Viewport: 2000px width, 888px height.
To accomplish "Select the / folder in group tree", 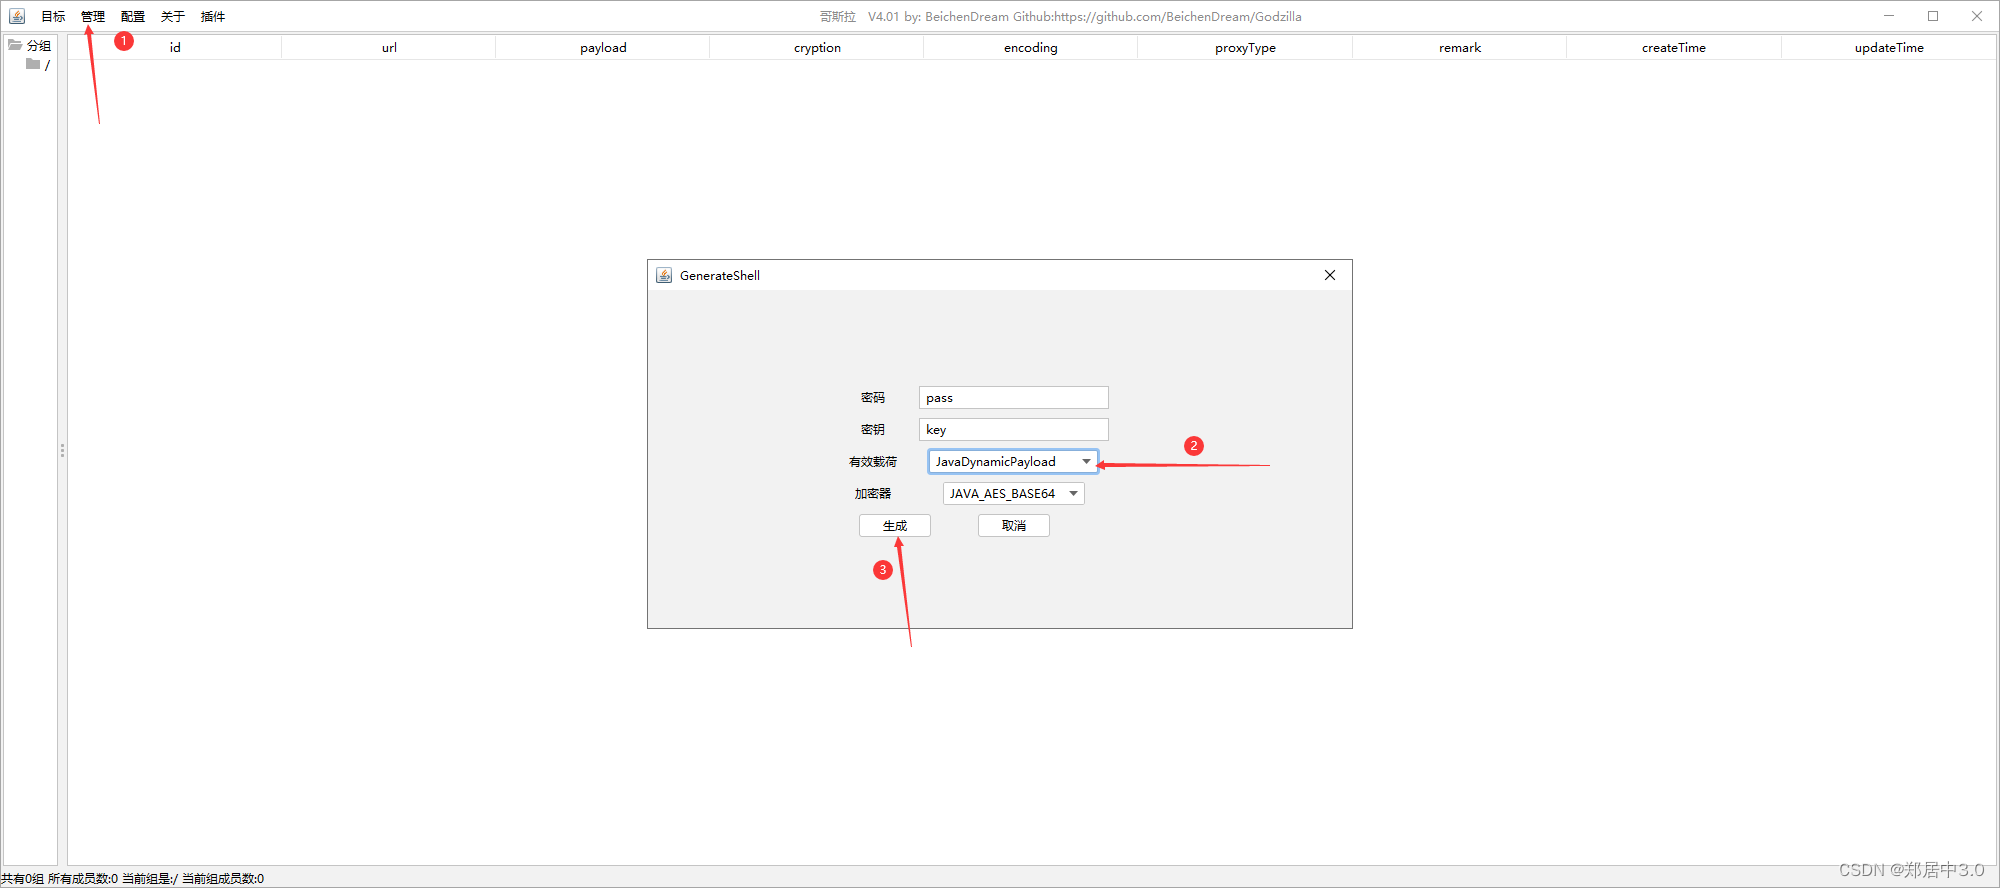I will click(x=47, y=65).
